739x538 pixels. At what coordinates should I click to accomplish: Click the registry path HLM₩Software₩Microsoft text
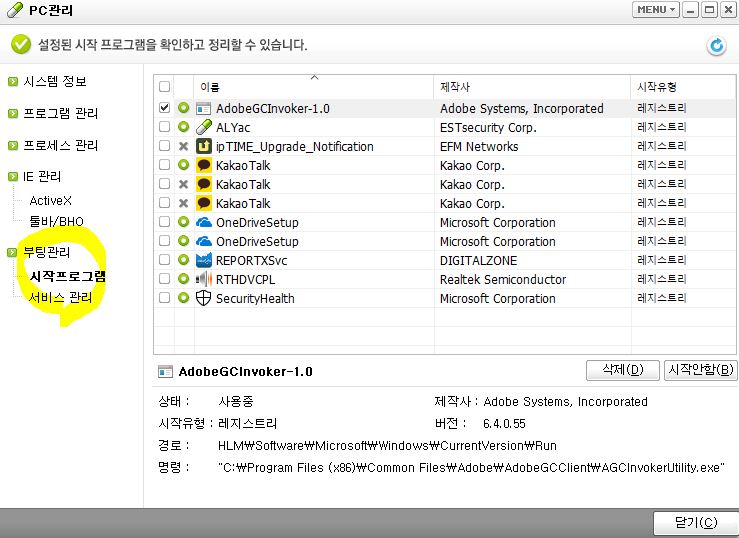(x=387, y=446)
